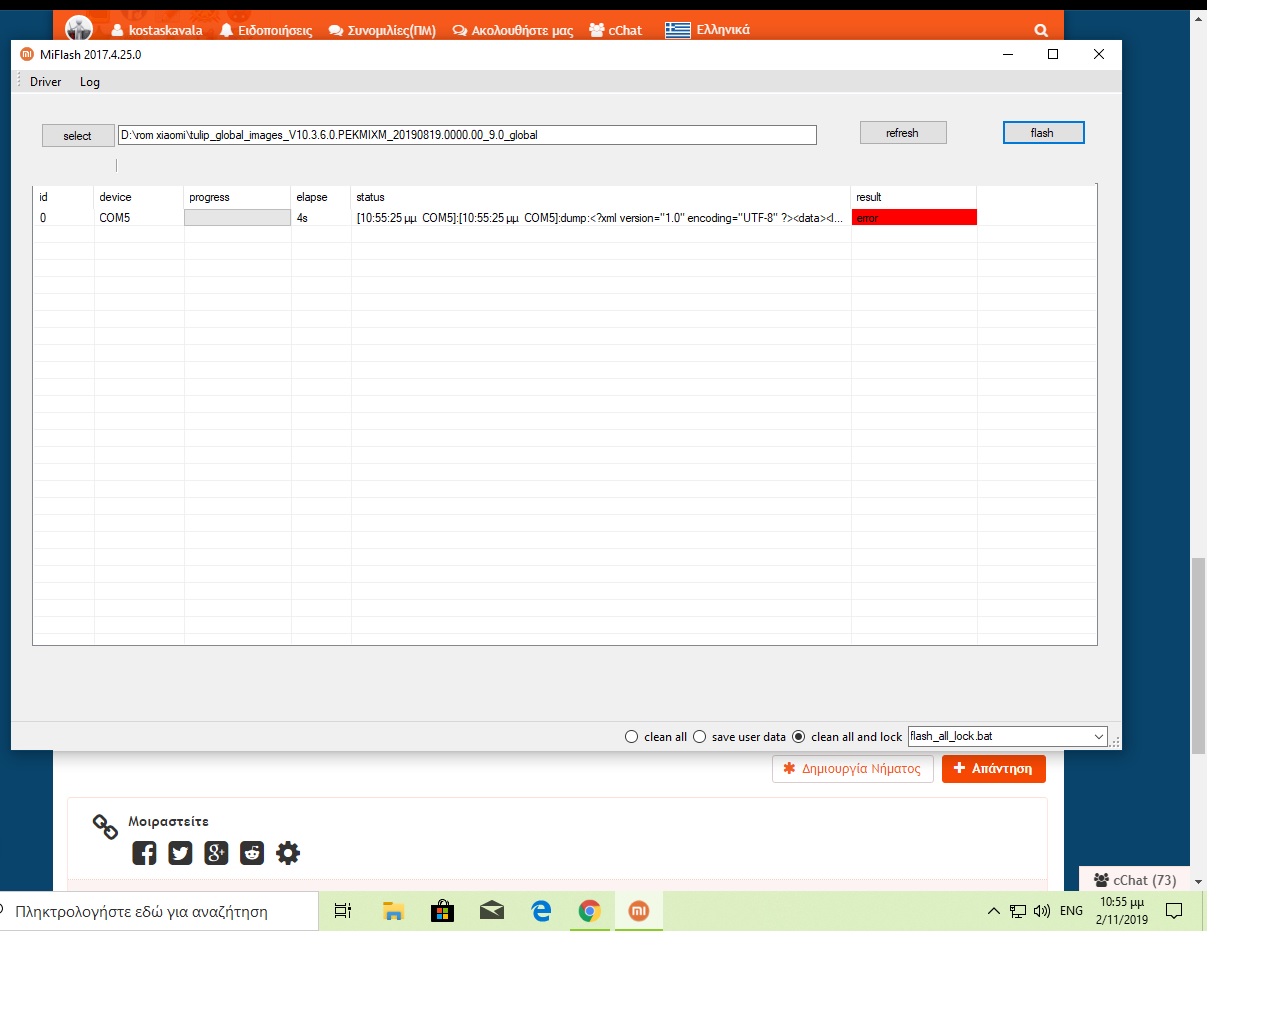This screenshot has height=1024, width=1280.
Task: Switch to Google Chrome on the taskbar
Action: click(590, 911)
